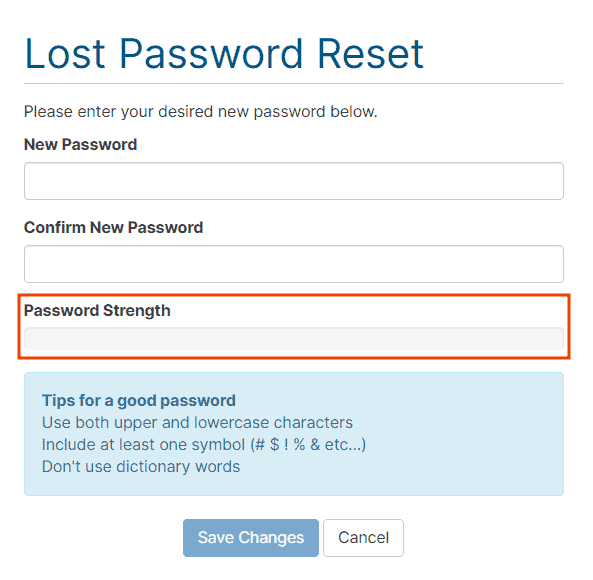
Task: Click the New Password field label
Action: tap(81, 144)
